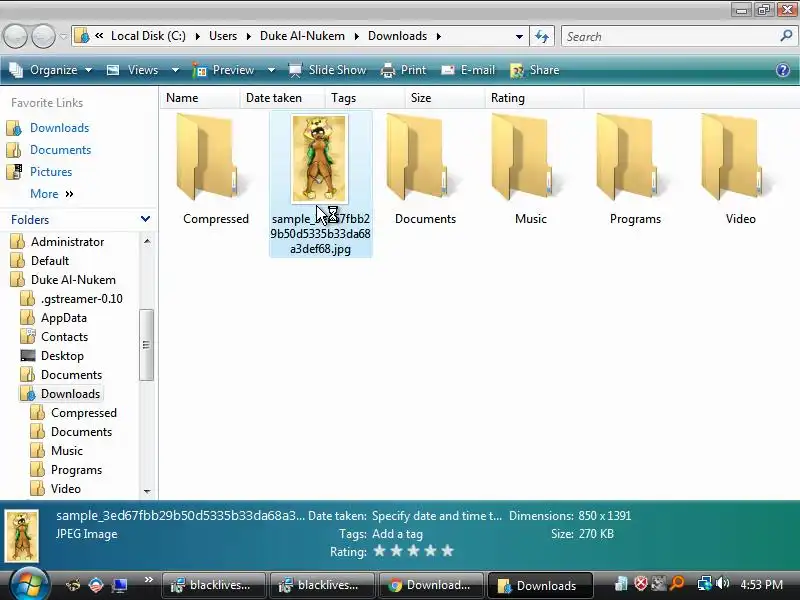Select Contacts in folder tree
The height and width of the screenshot is (600, 800).
tap(64, 337)
